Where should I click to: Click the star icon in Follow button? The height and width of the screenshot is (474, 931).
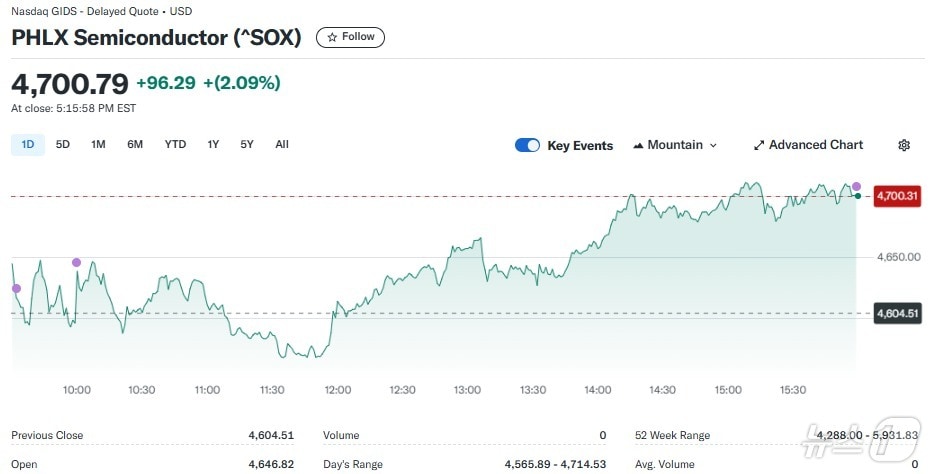(x=332, y=37)
